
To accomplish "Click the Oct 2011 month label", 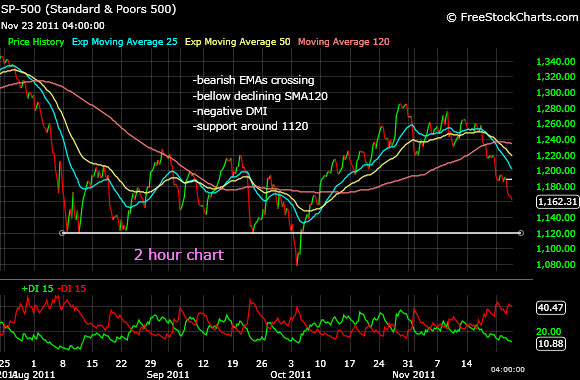I will pyautogui.click(x=291, y=375).
